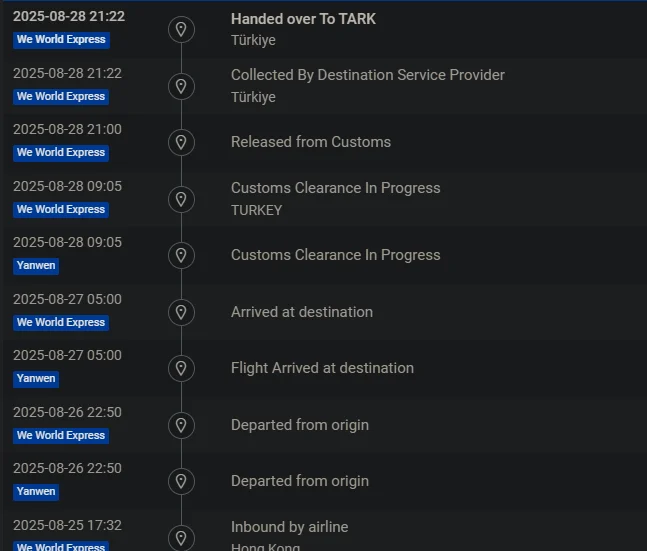Click the Hong Kong location text
Screen dimensions: 647x551
click(x=265, y=546)
